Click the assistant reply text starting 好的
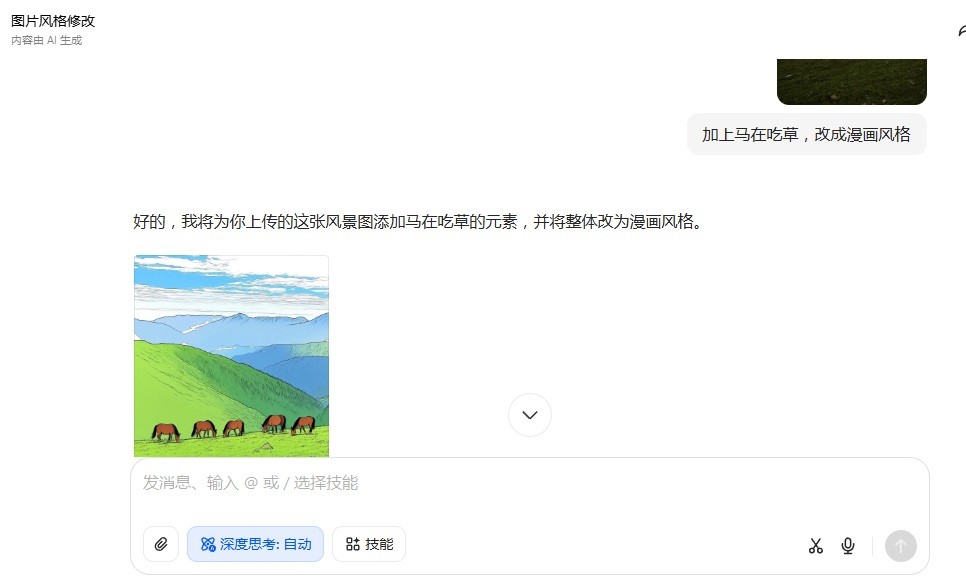The image size is (966, 579). tap(418, 222)
